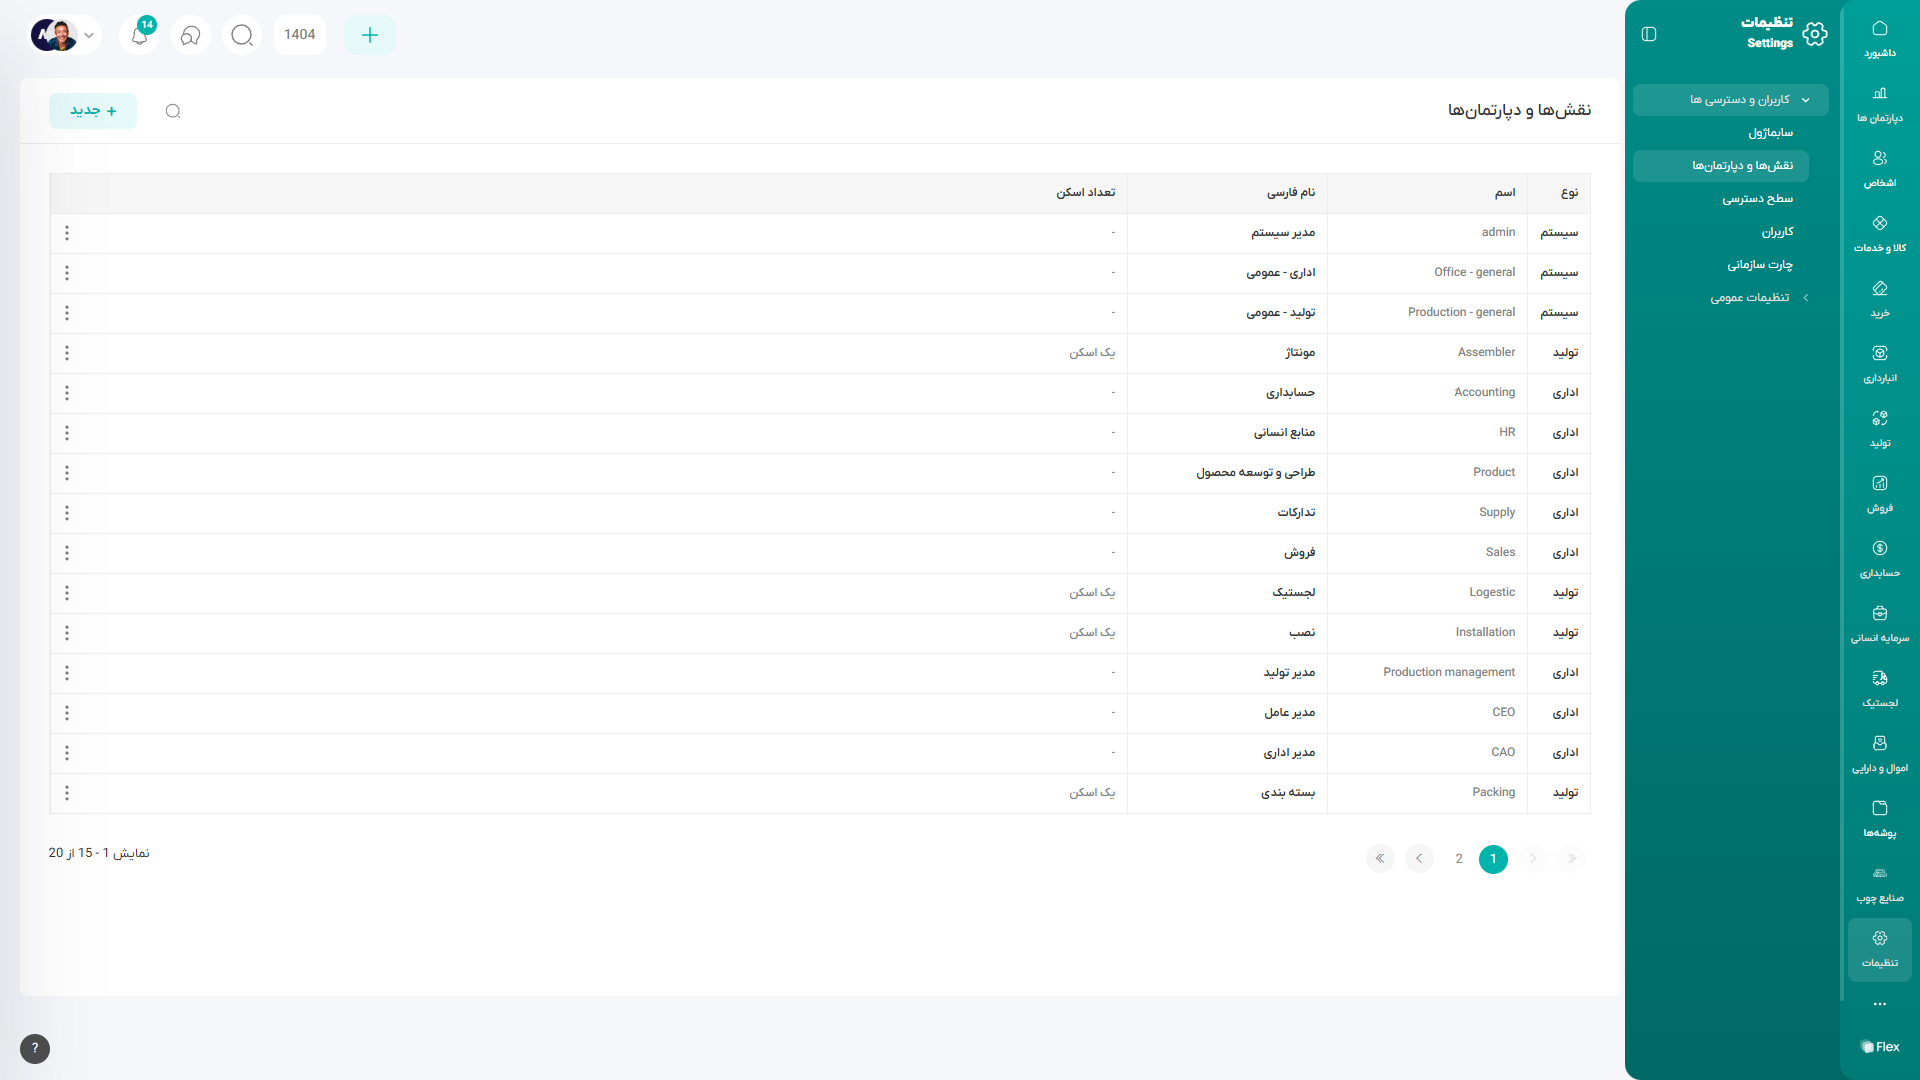Go to page 2 in pagination

coord(1459,859)
